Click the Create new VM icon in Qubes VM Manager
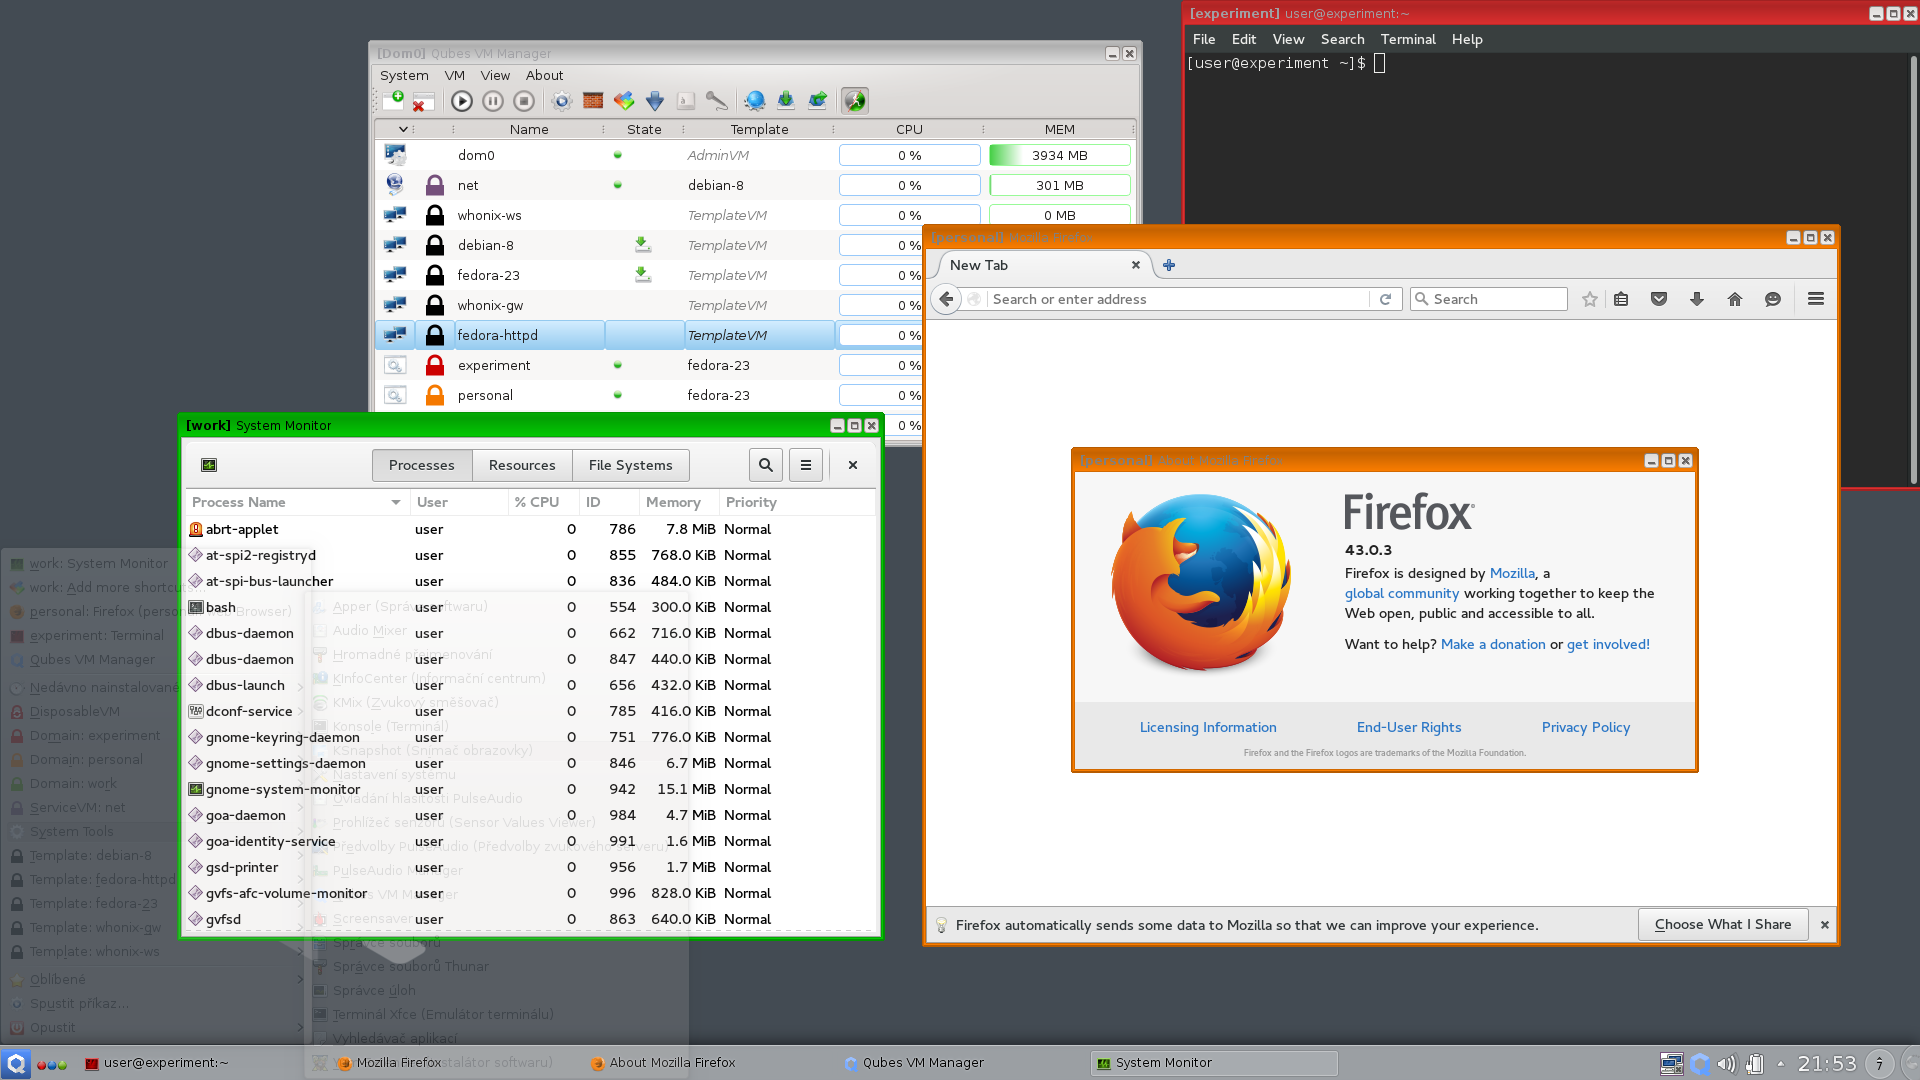1920x1080 pixels. pos(393,100)
